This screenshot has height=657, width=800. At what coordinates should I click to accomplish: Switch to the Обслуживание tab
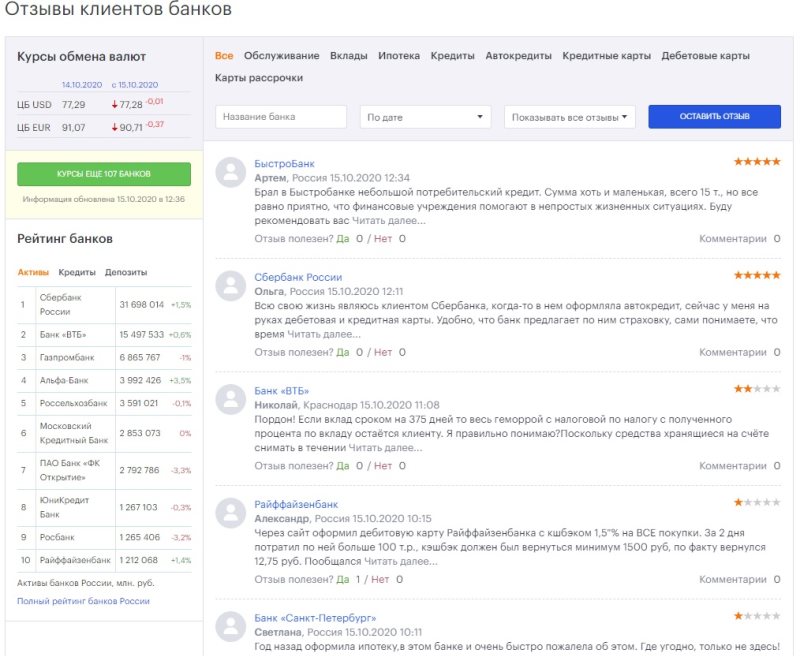coord(282,56)
